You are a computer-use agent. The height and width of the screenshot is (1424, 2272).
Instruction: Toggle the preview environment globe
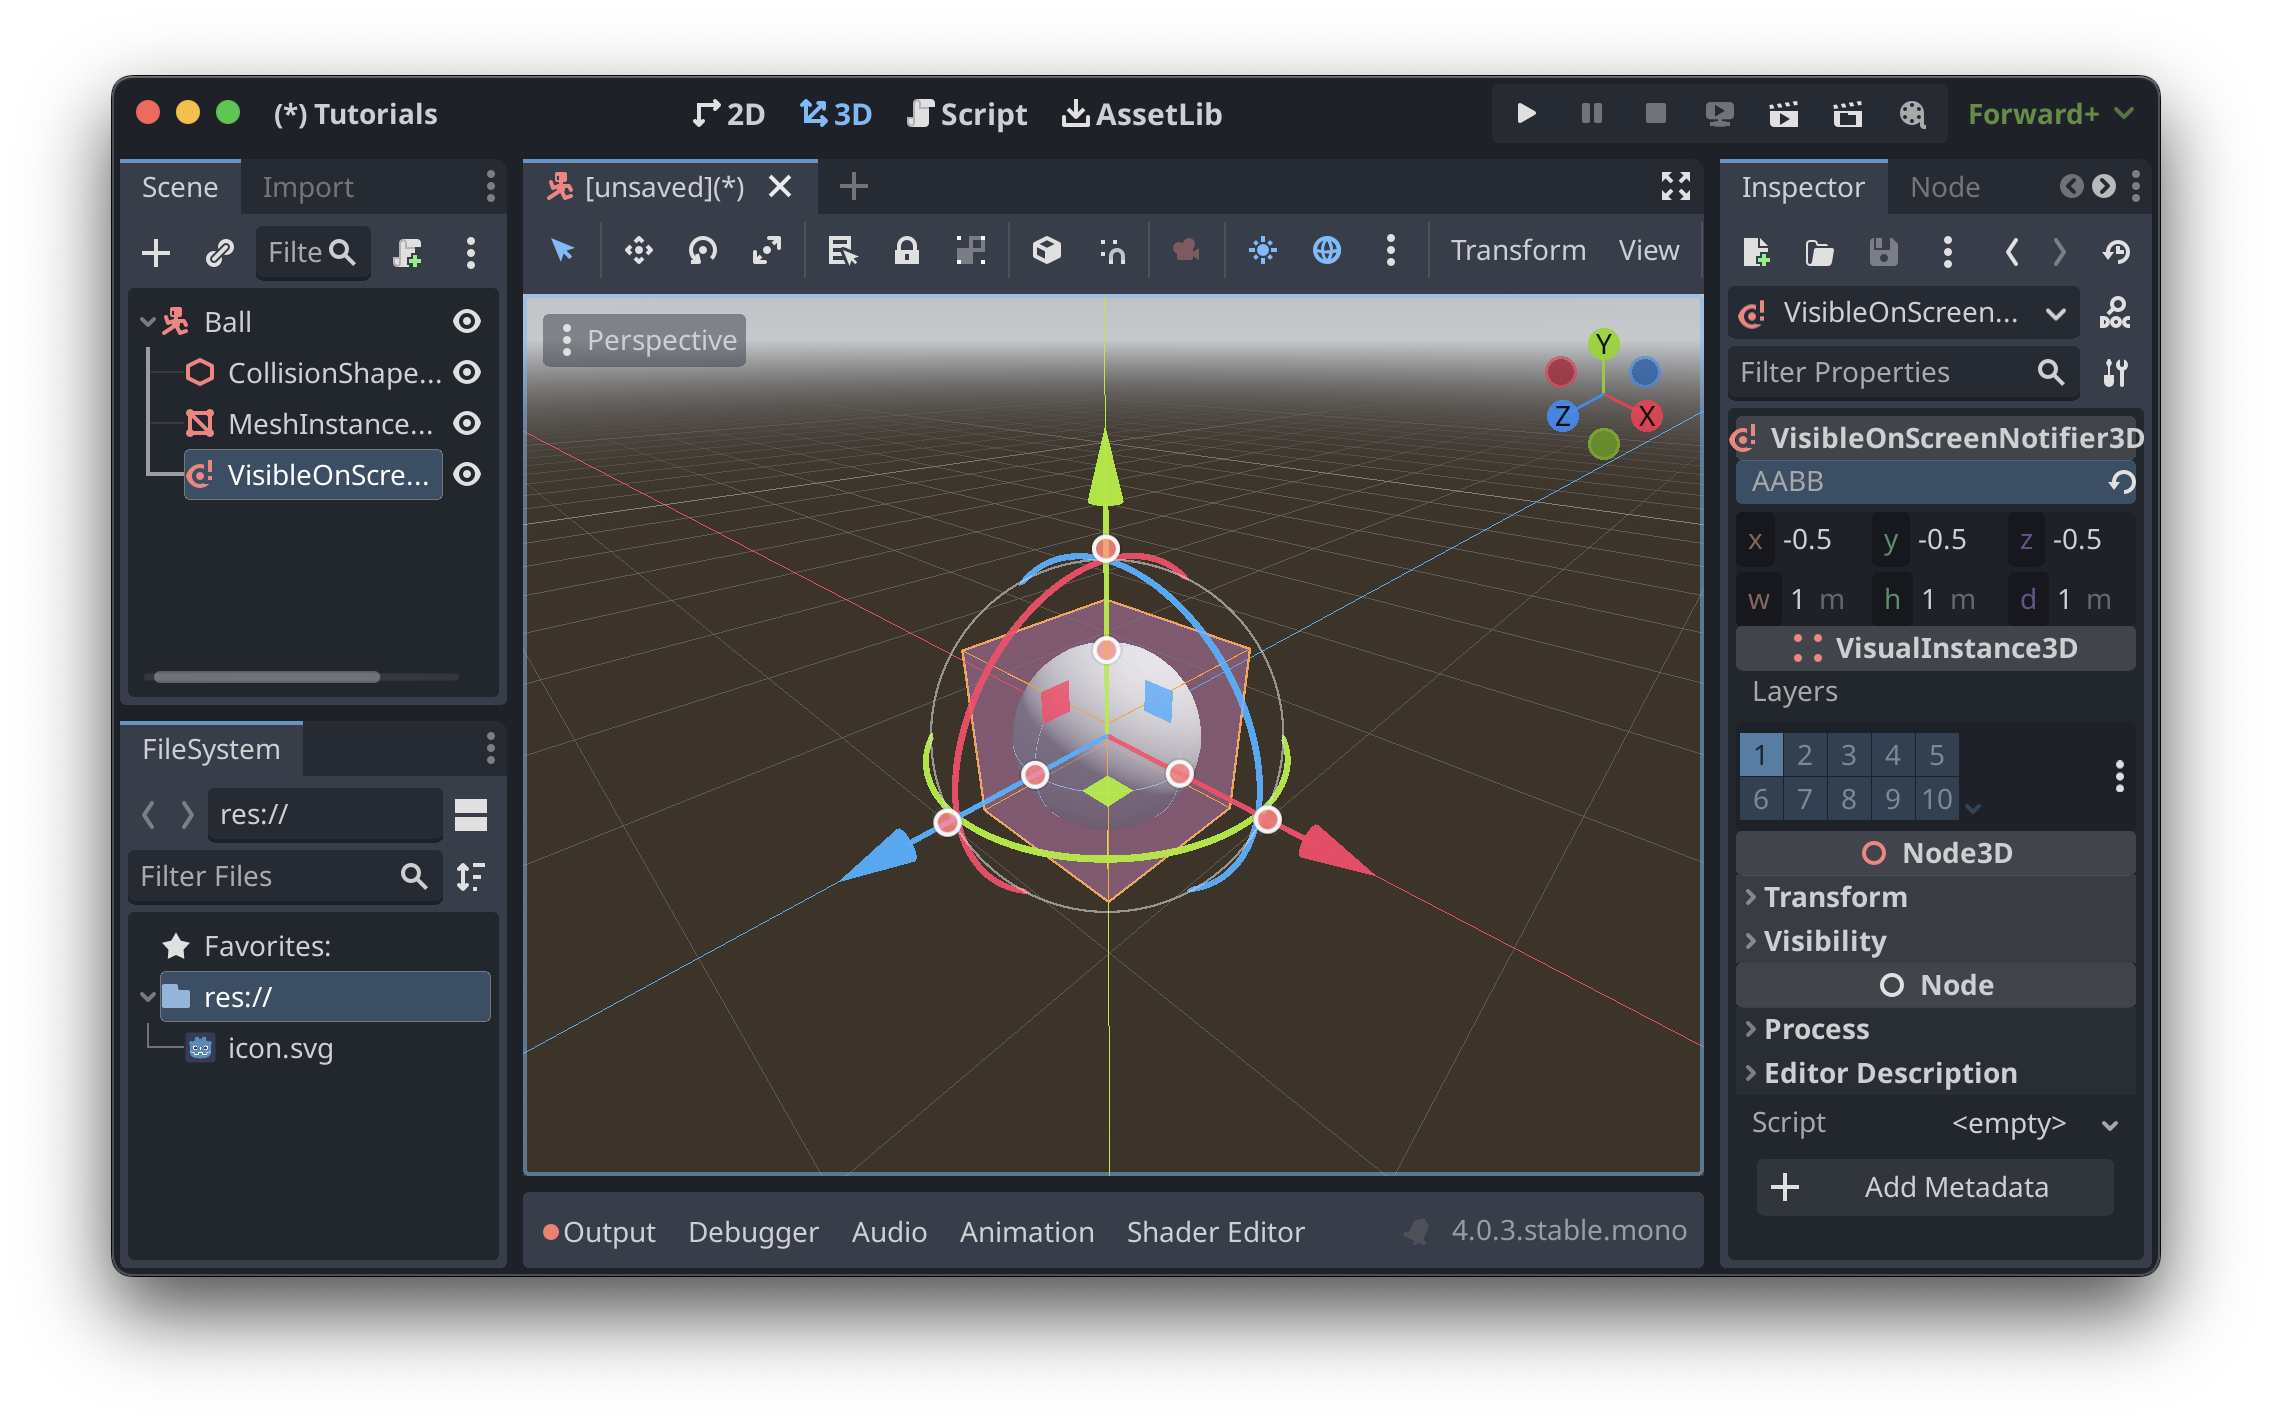1327,250
